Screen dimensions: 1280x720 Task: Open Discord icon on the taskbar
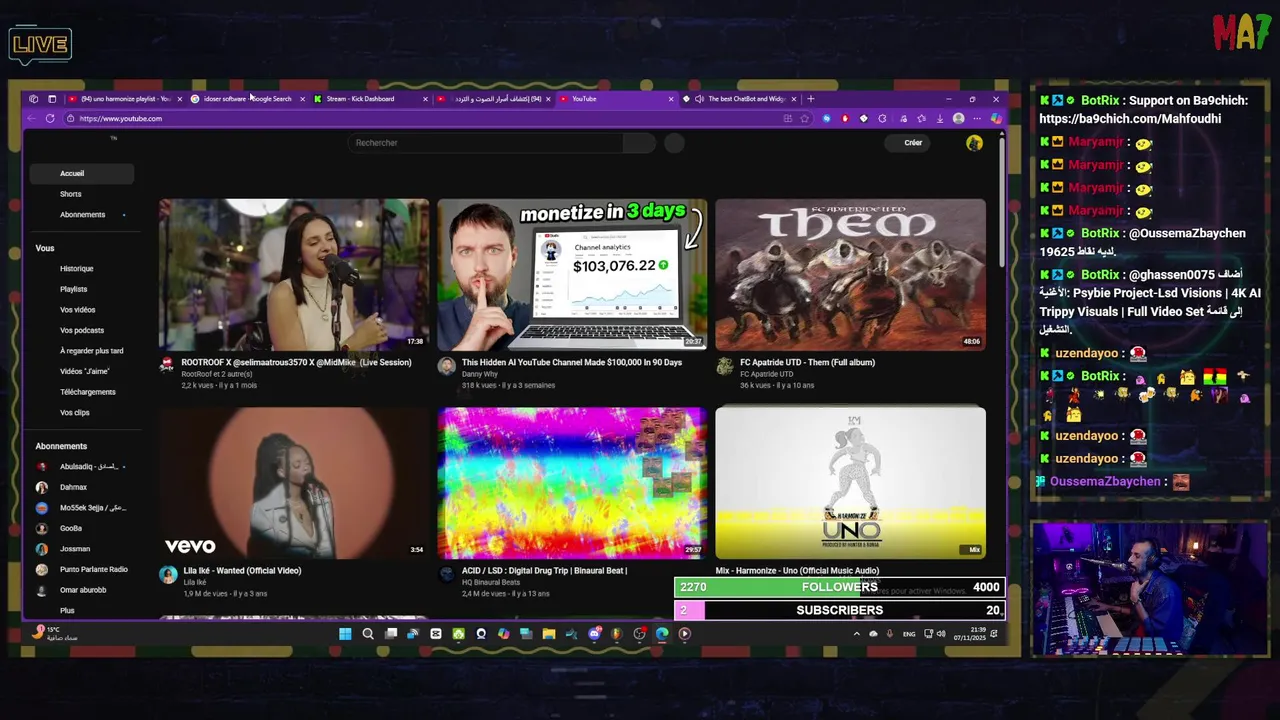click(x=595, y=633)
